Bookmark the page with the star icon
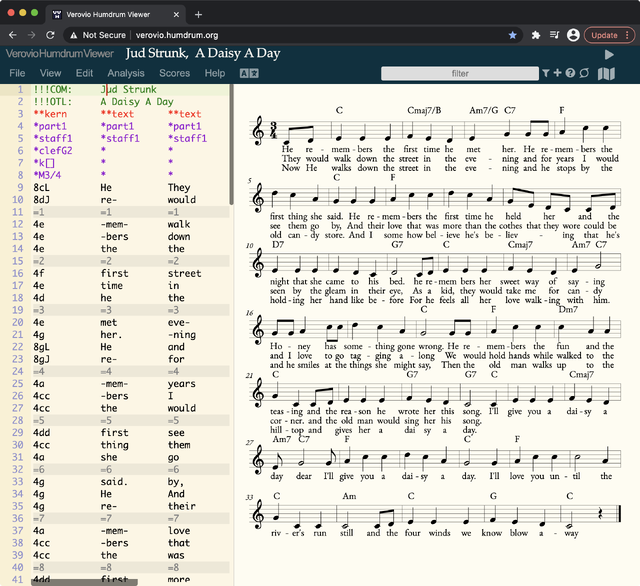Image resolution: width=640 pixels, height=586 pixels. point(513,34)
